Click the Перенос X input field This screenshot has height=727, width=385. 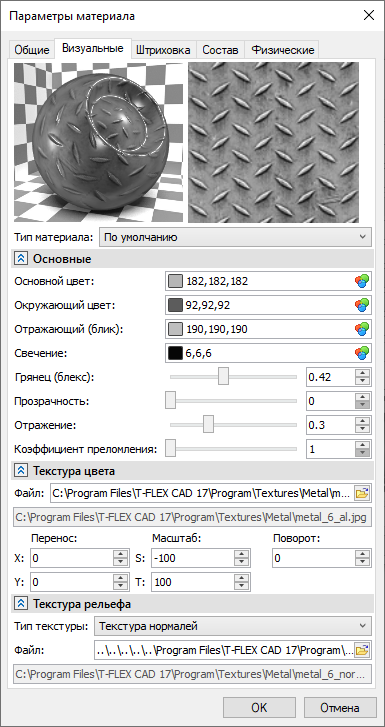pyautogui.click(x=72, y=558)
